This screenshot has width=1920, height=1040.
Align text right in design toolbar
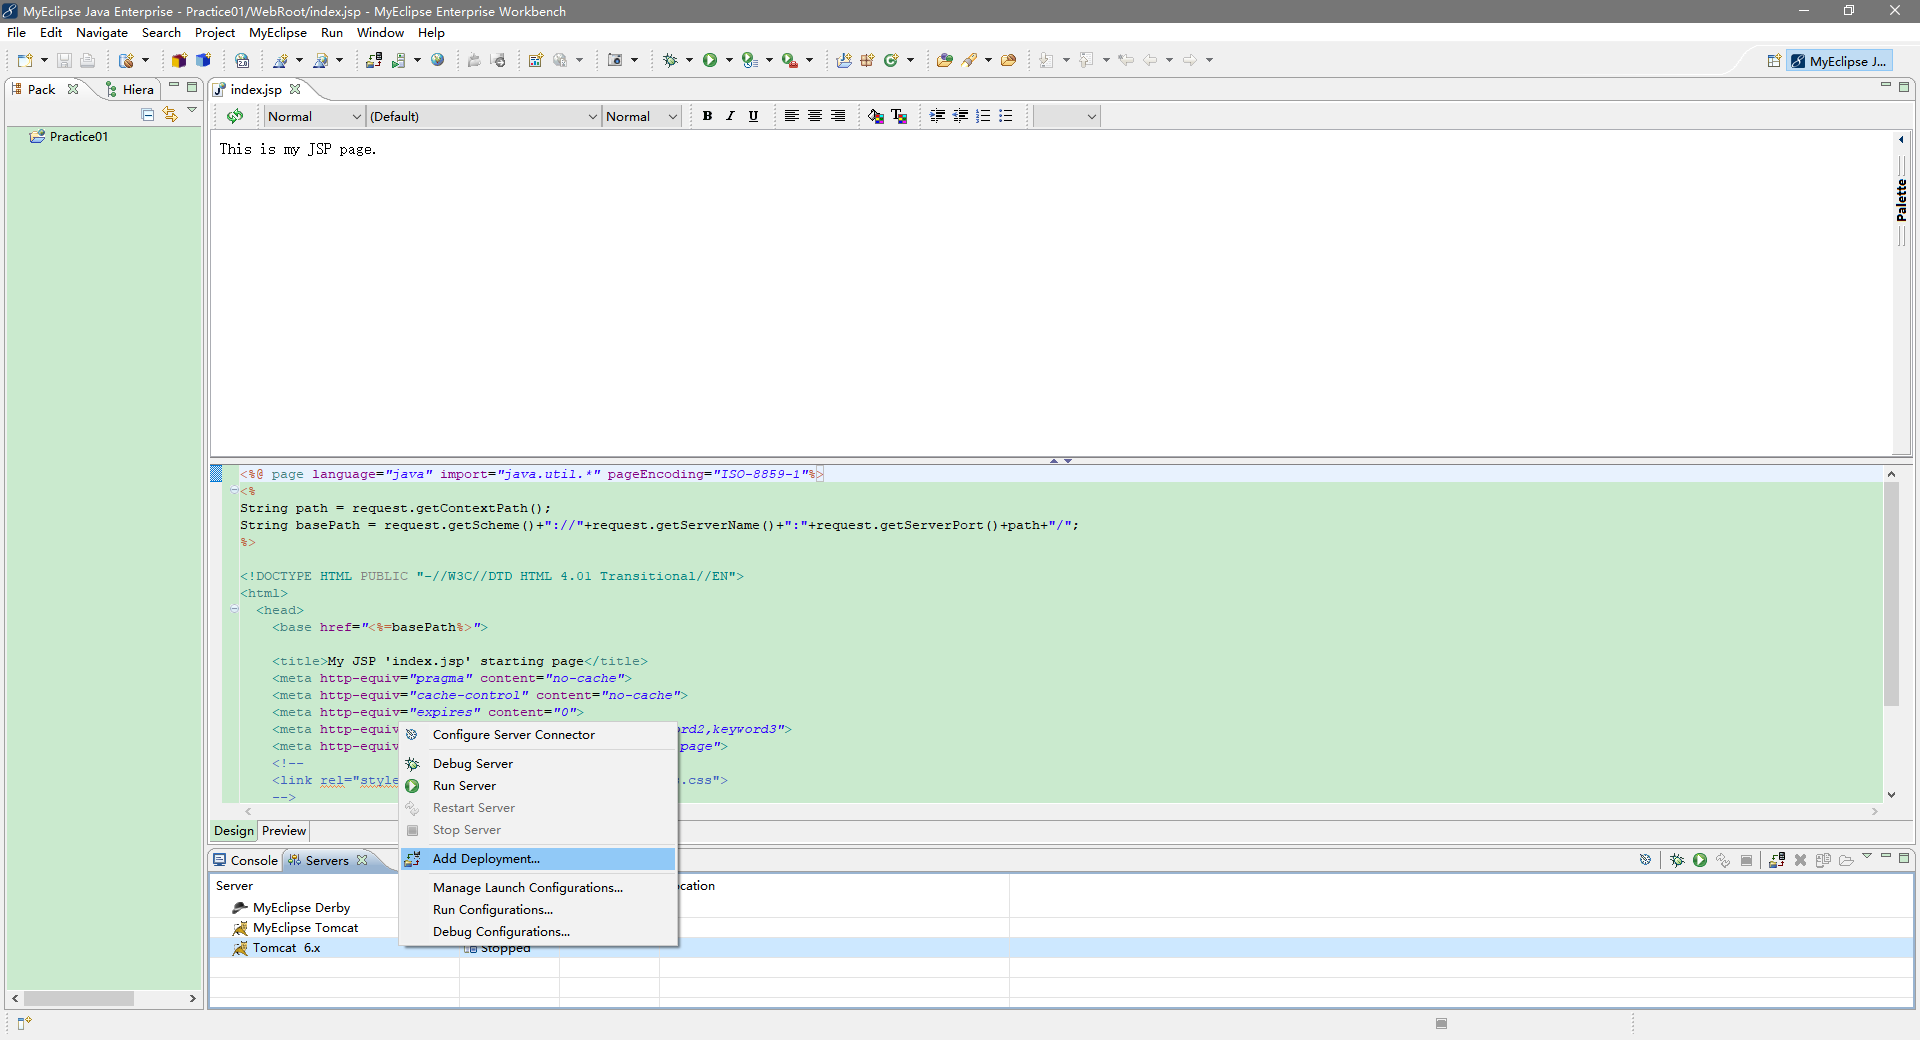pos(838,116)
